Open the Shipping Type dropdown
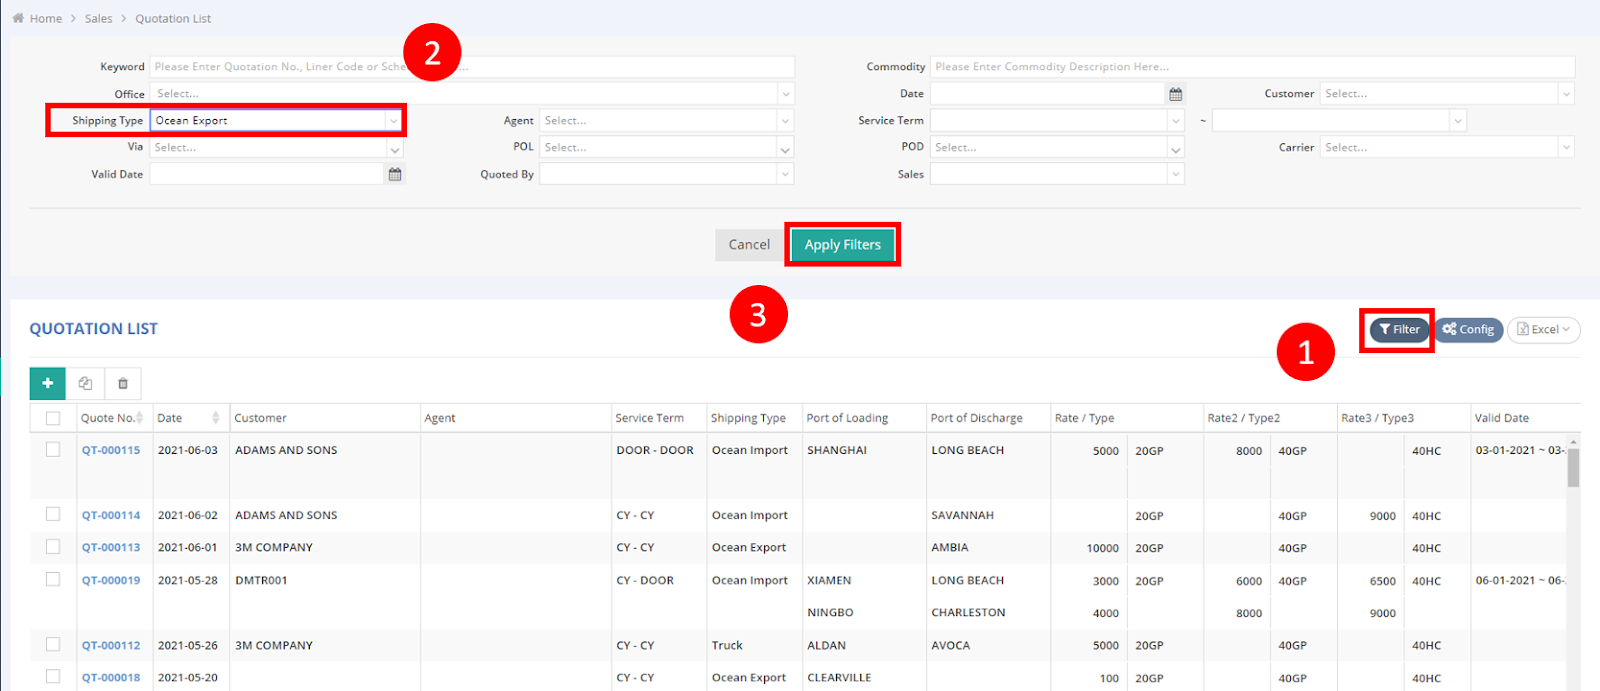 [393, 121]
